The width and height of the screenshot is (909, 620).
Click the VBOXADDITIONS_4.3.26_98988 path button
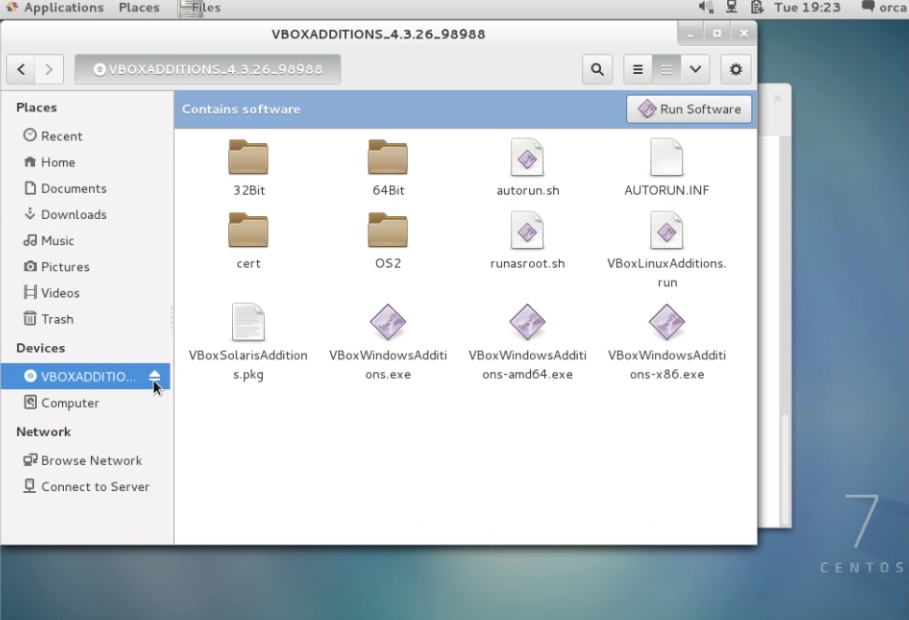click(x=208, y=70)
